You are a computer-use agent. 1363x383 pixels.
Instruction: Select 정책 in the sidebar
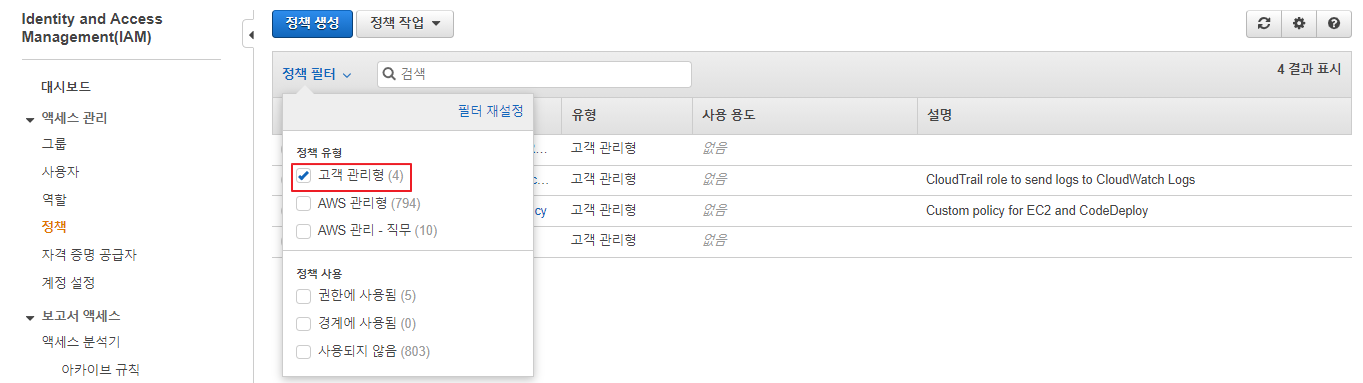(54, 227)
